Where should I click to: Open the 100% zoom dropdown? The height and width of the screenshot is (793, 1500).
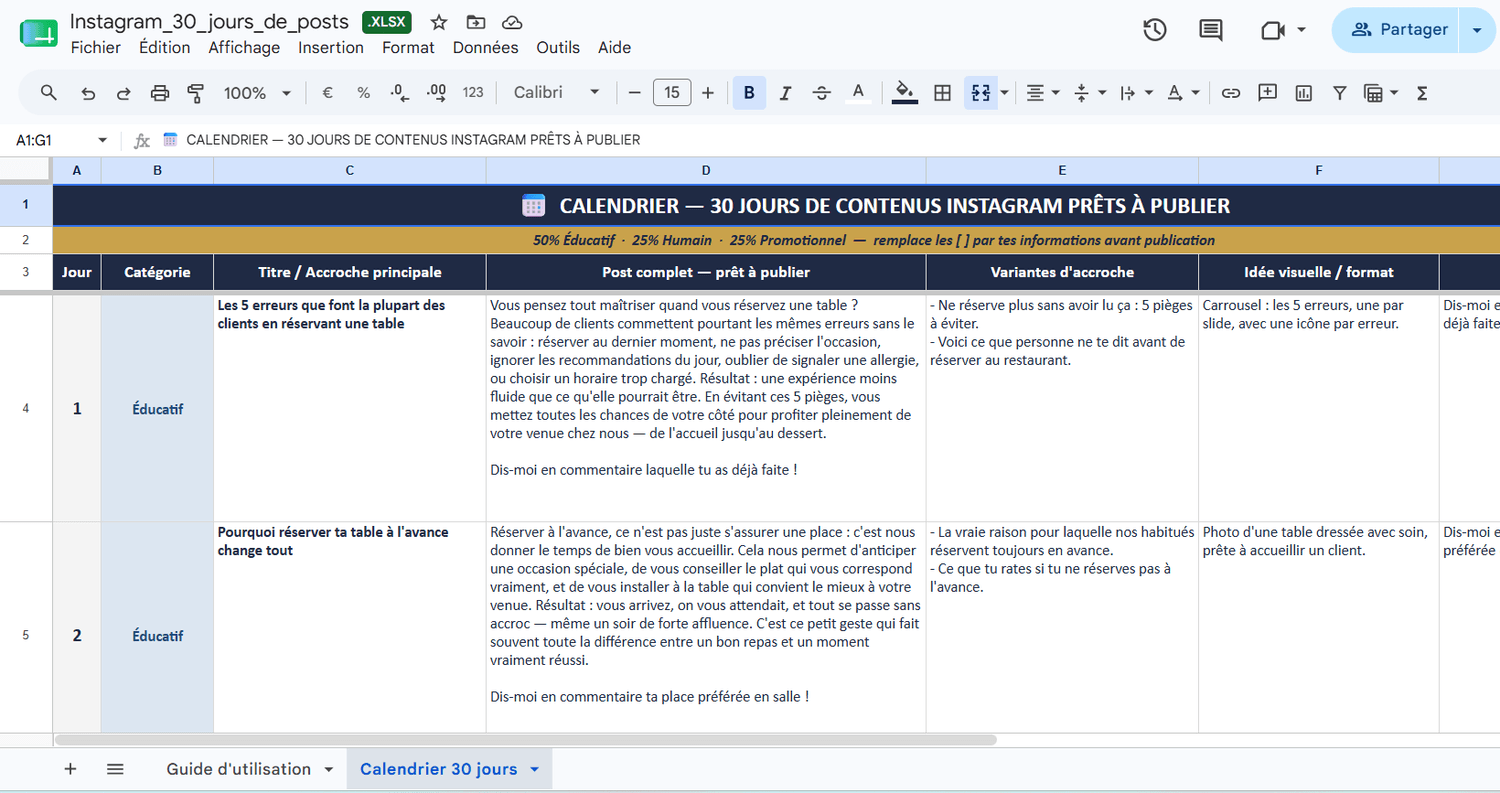[257, 93]
